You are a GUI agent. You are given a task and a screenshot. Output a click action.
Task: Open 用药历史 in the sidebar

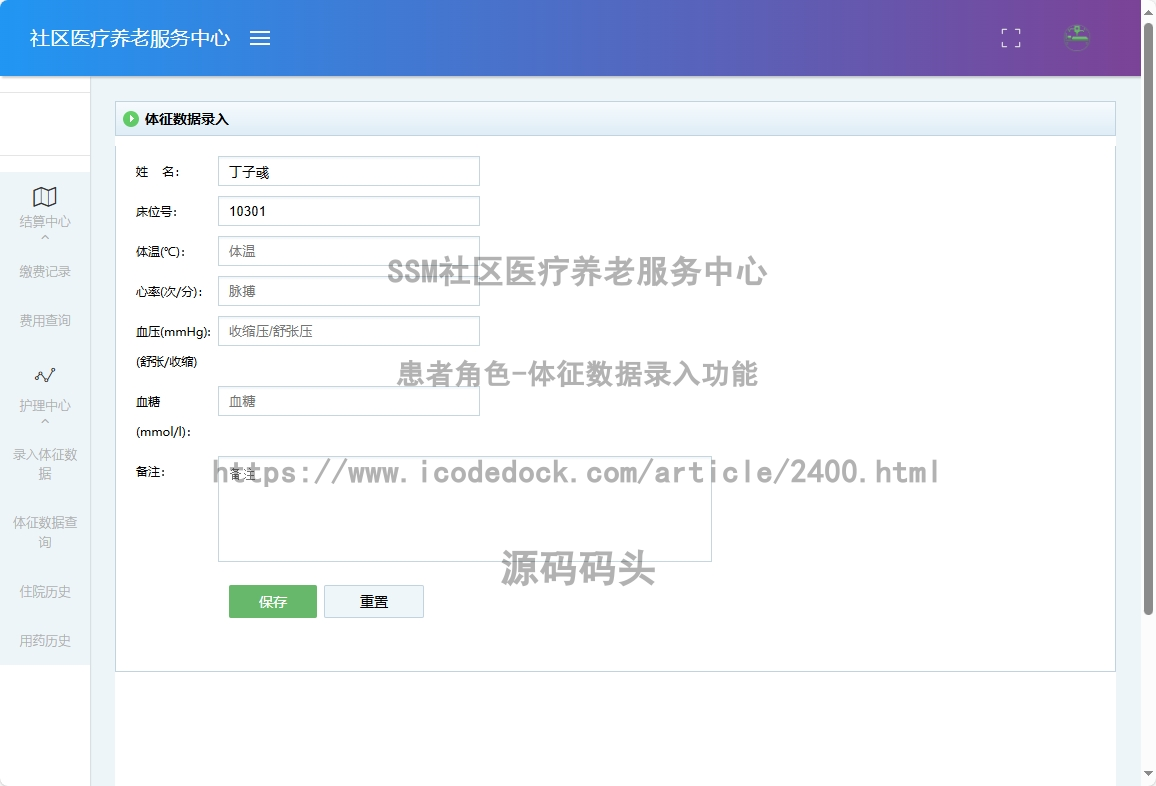pos(45,641)
